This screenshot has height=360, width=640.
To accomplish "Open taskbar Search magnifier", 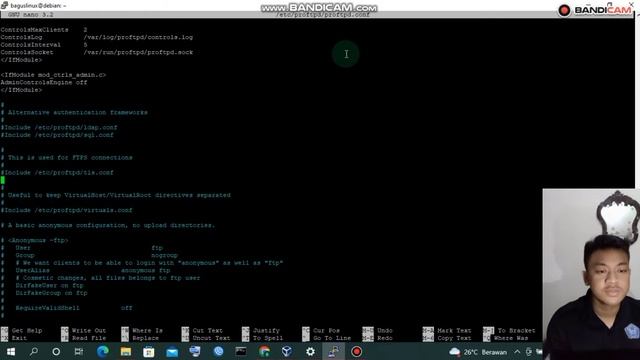I will (34, 351).
